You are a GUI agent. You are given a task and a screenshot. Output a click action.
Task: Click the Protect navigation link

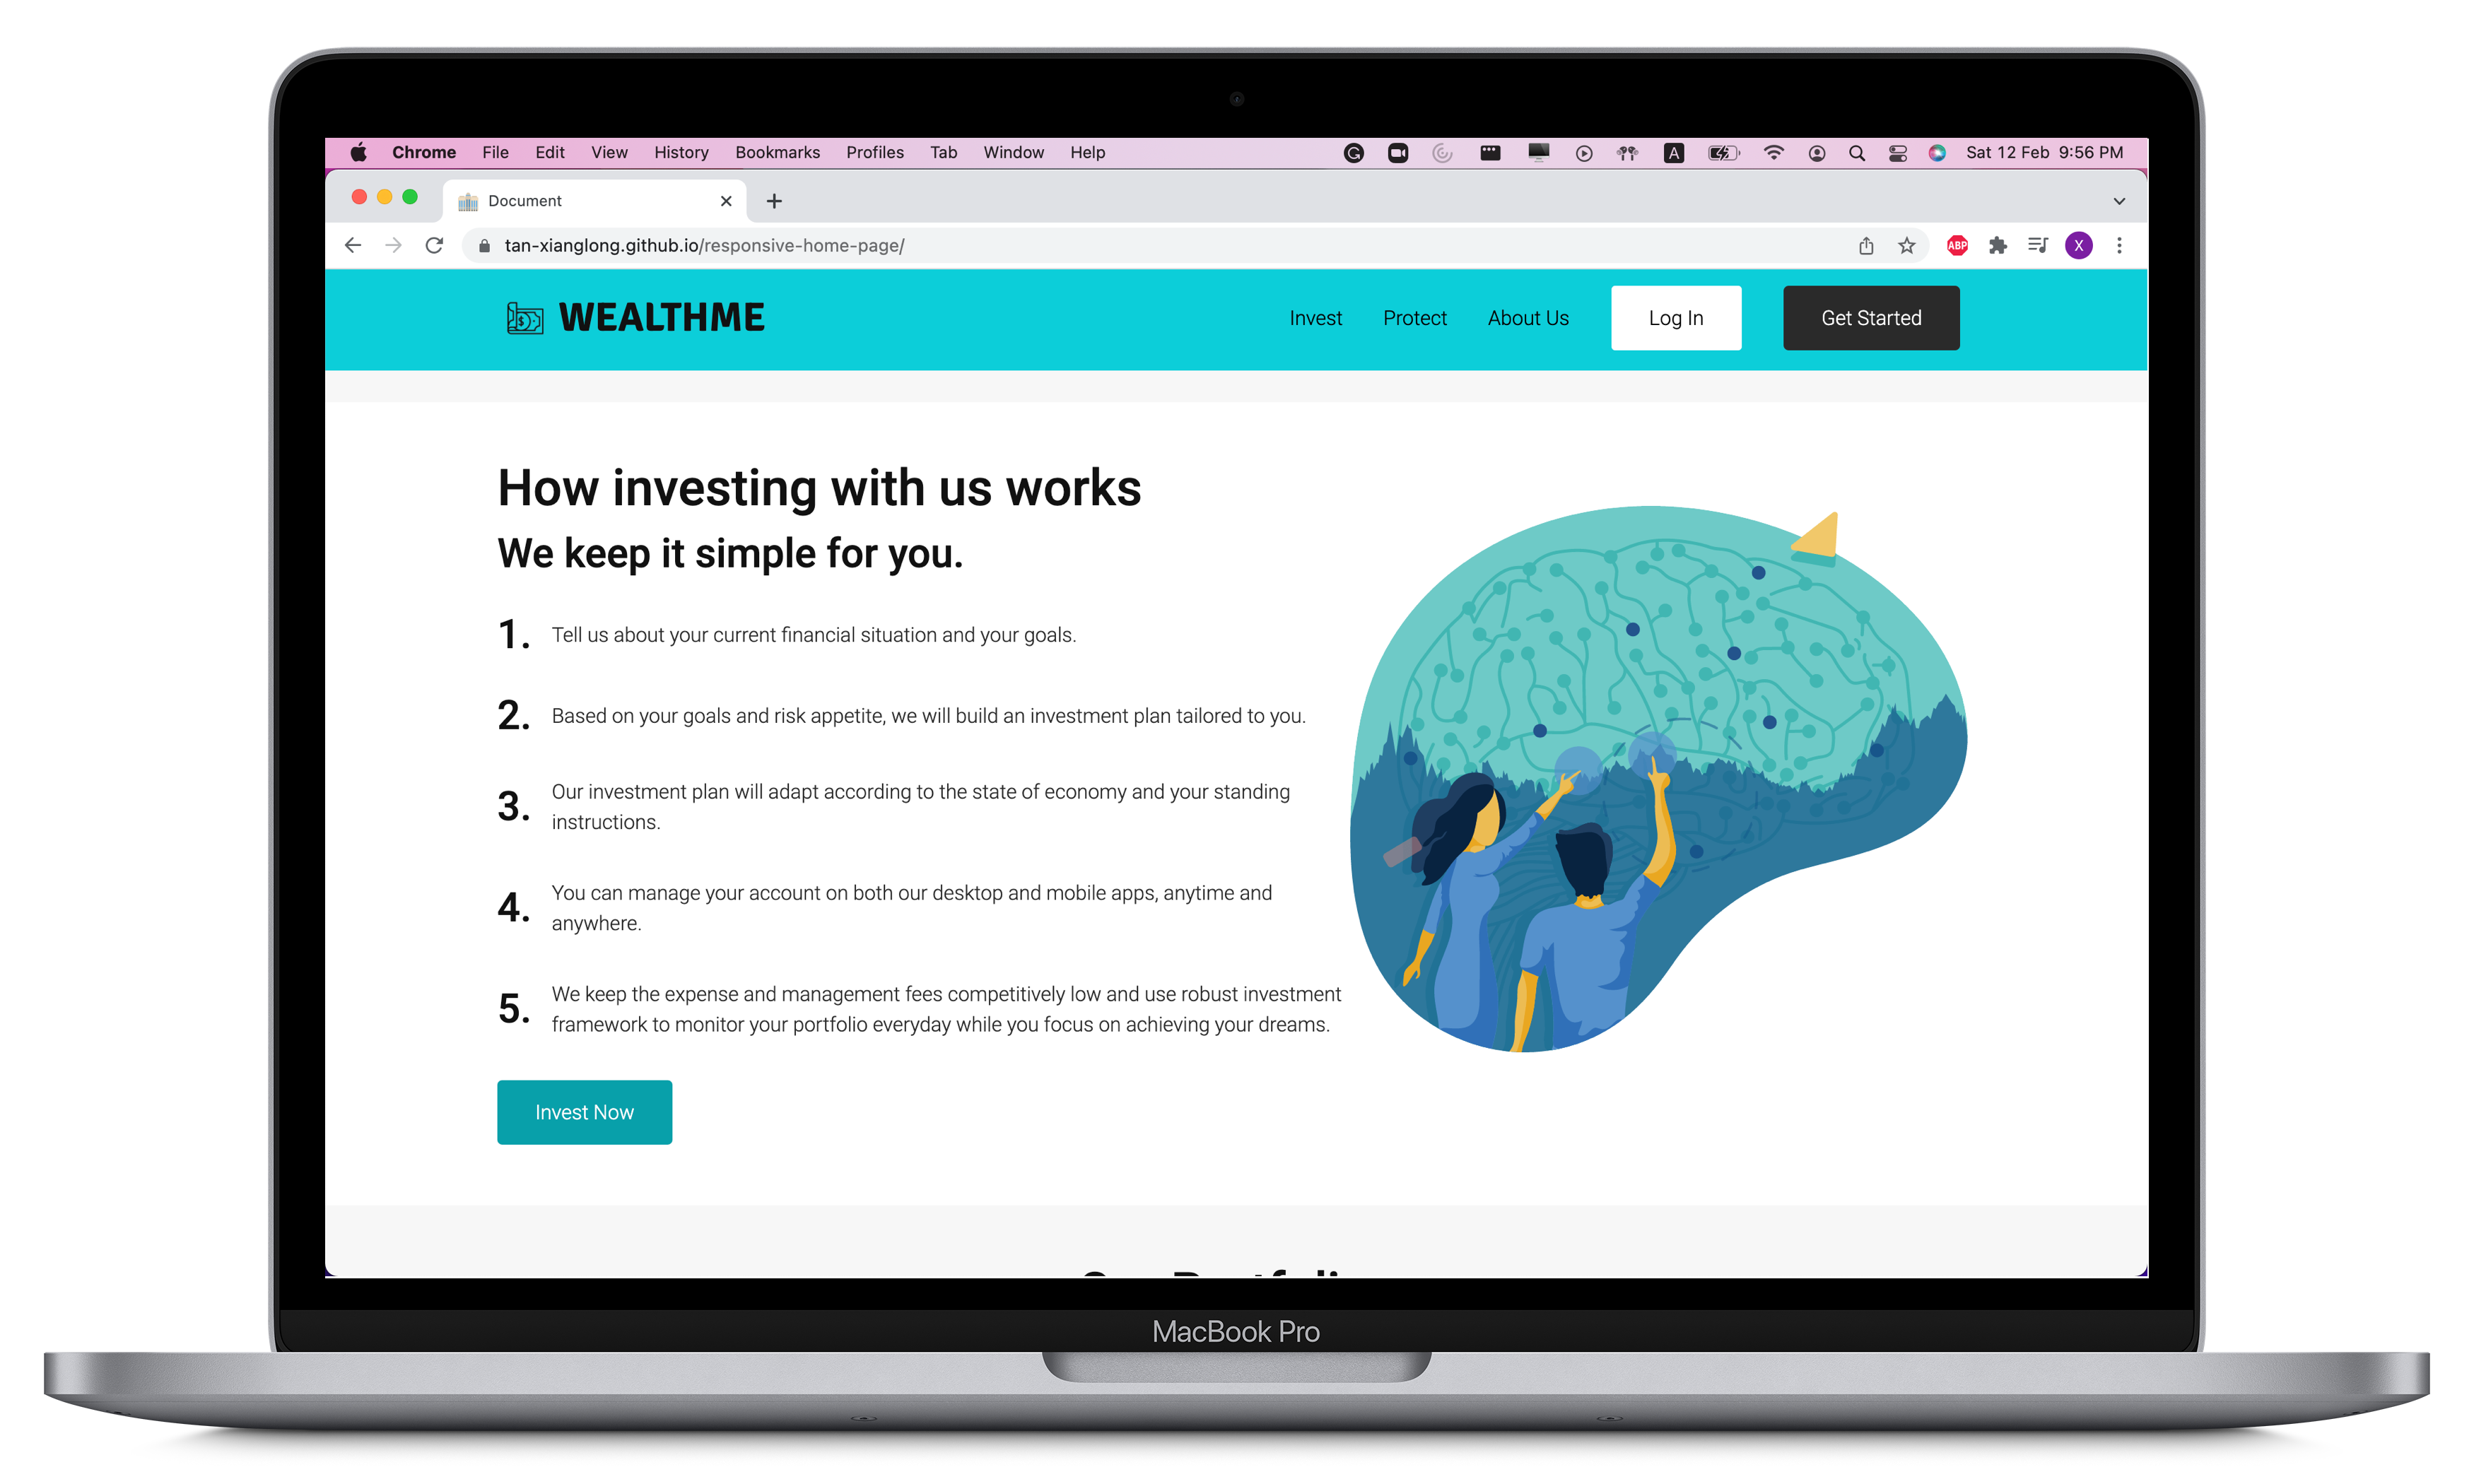pos(1414,318)
